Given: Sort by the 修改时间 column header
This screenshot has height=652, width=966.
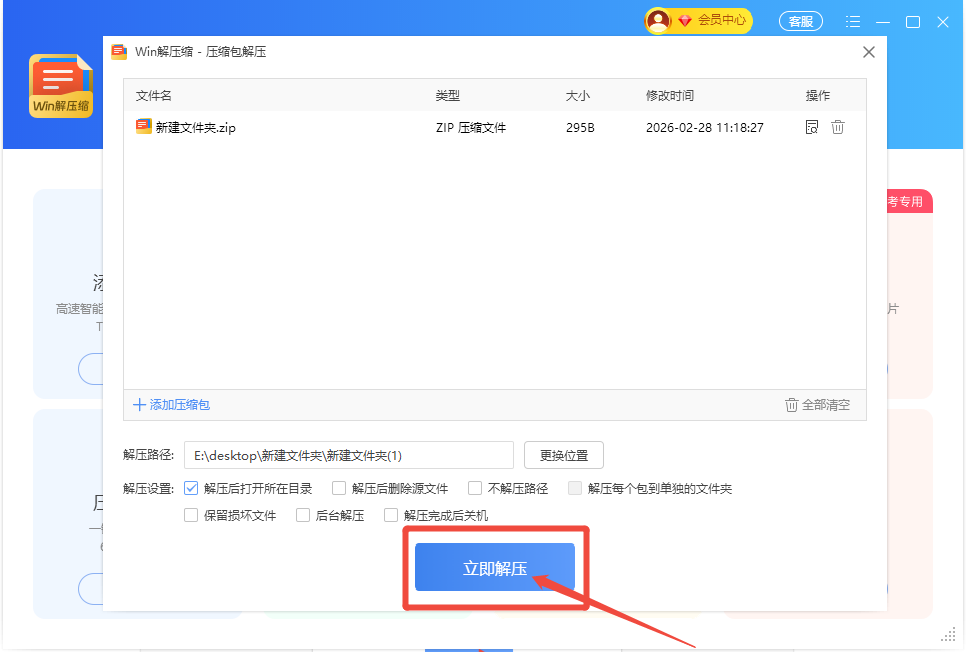Looking at the screenshot, I should click(669, 96).
